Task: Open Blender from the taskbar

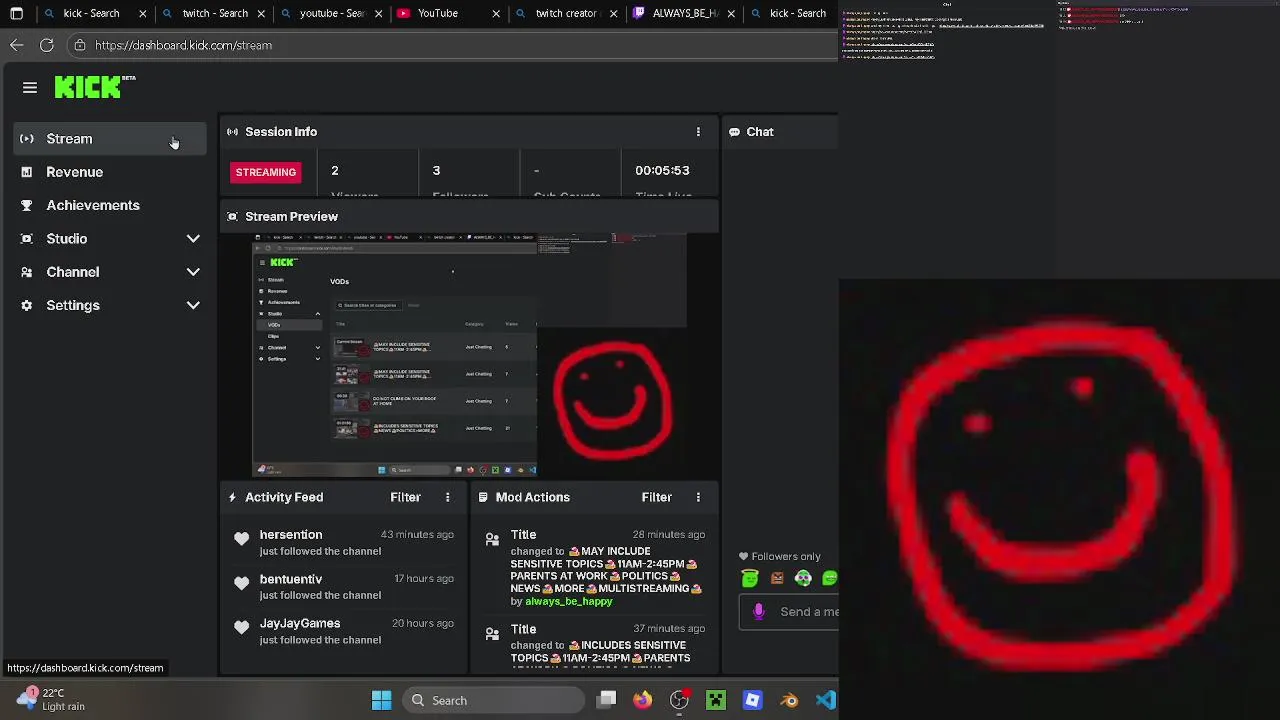Action: click(789, 700)
